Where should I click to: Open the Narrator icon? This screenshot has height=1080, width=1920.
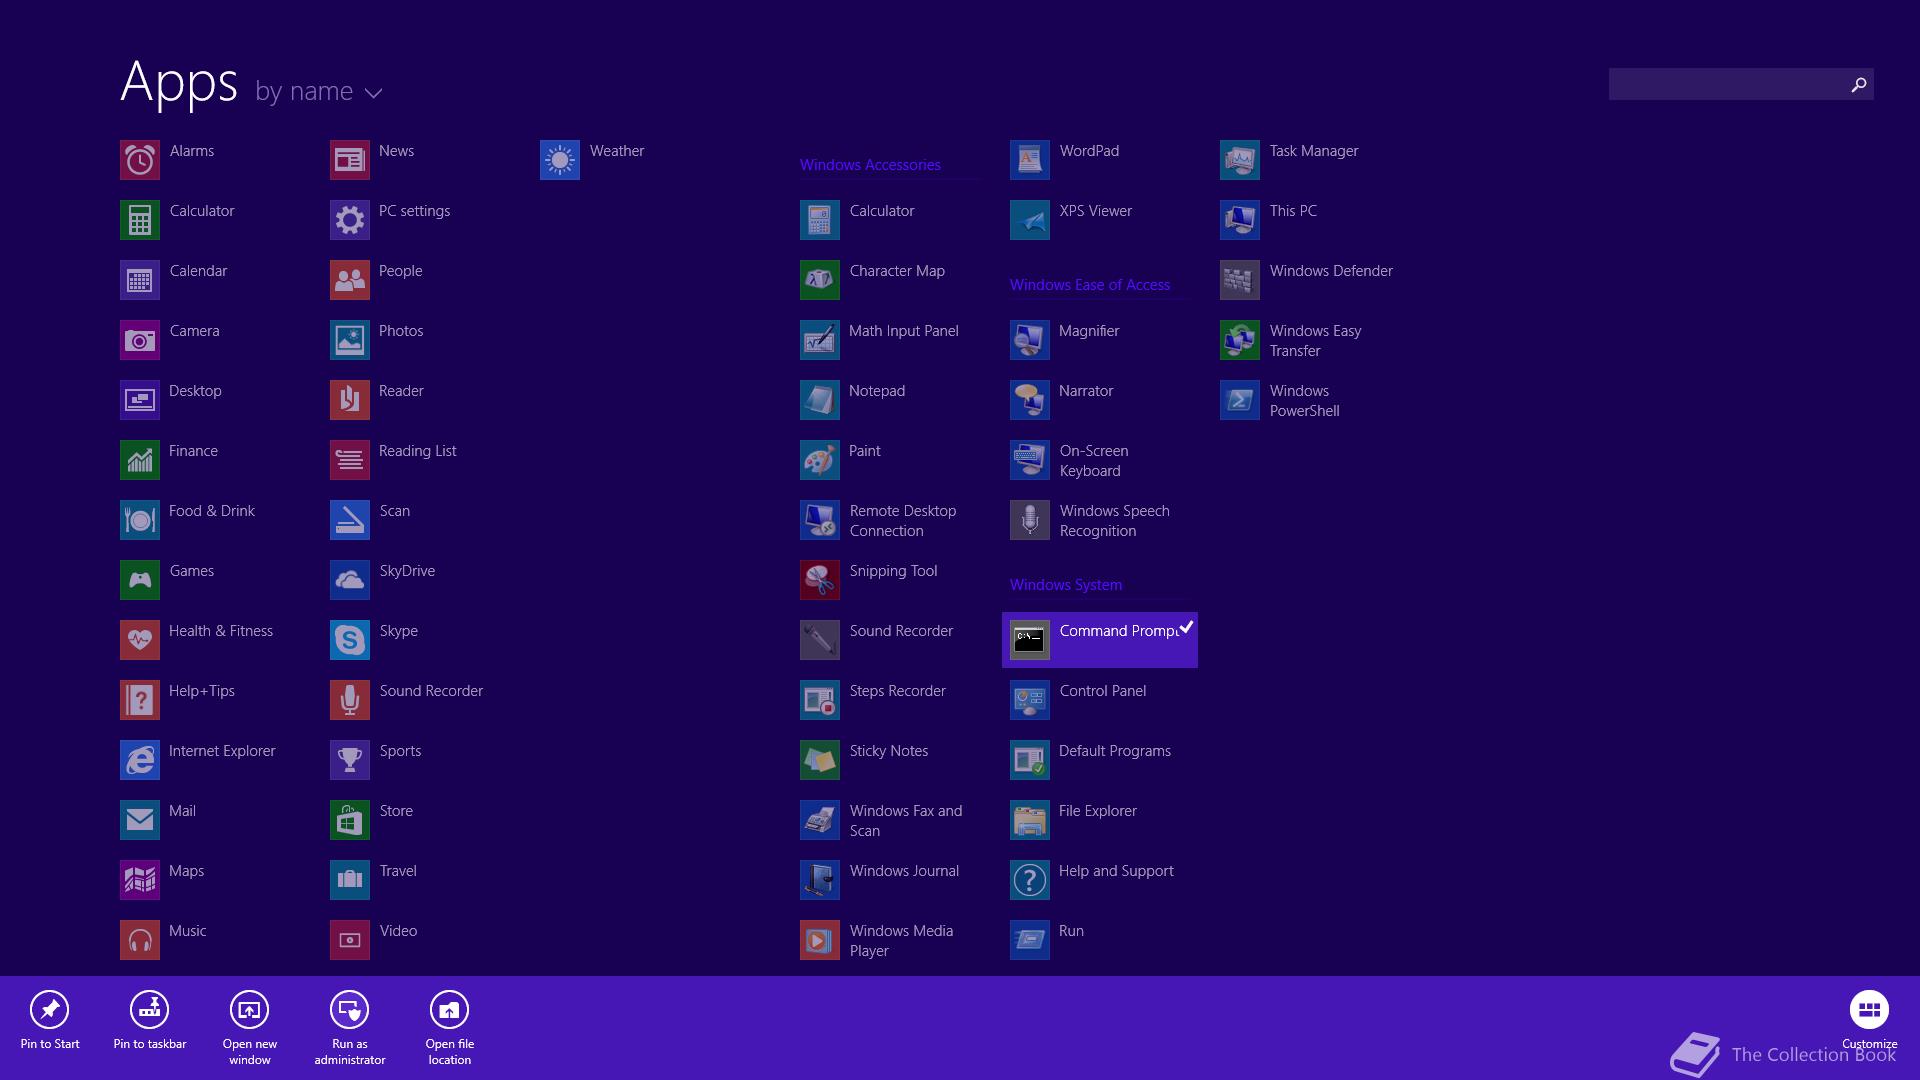[x=1030, y=400]
